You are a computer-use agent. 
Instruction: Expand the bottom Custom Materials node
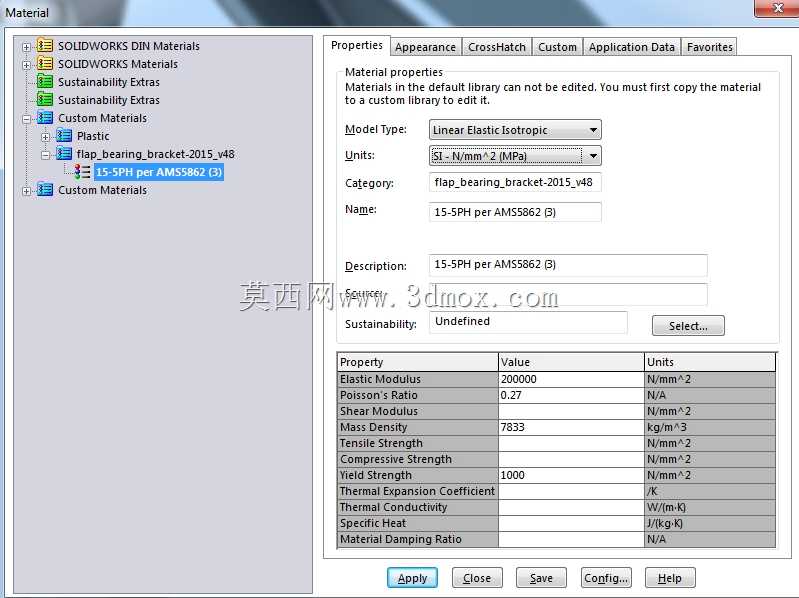(26, 191)
